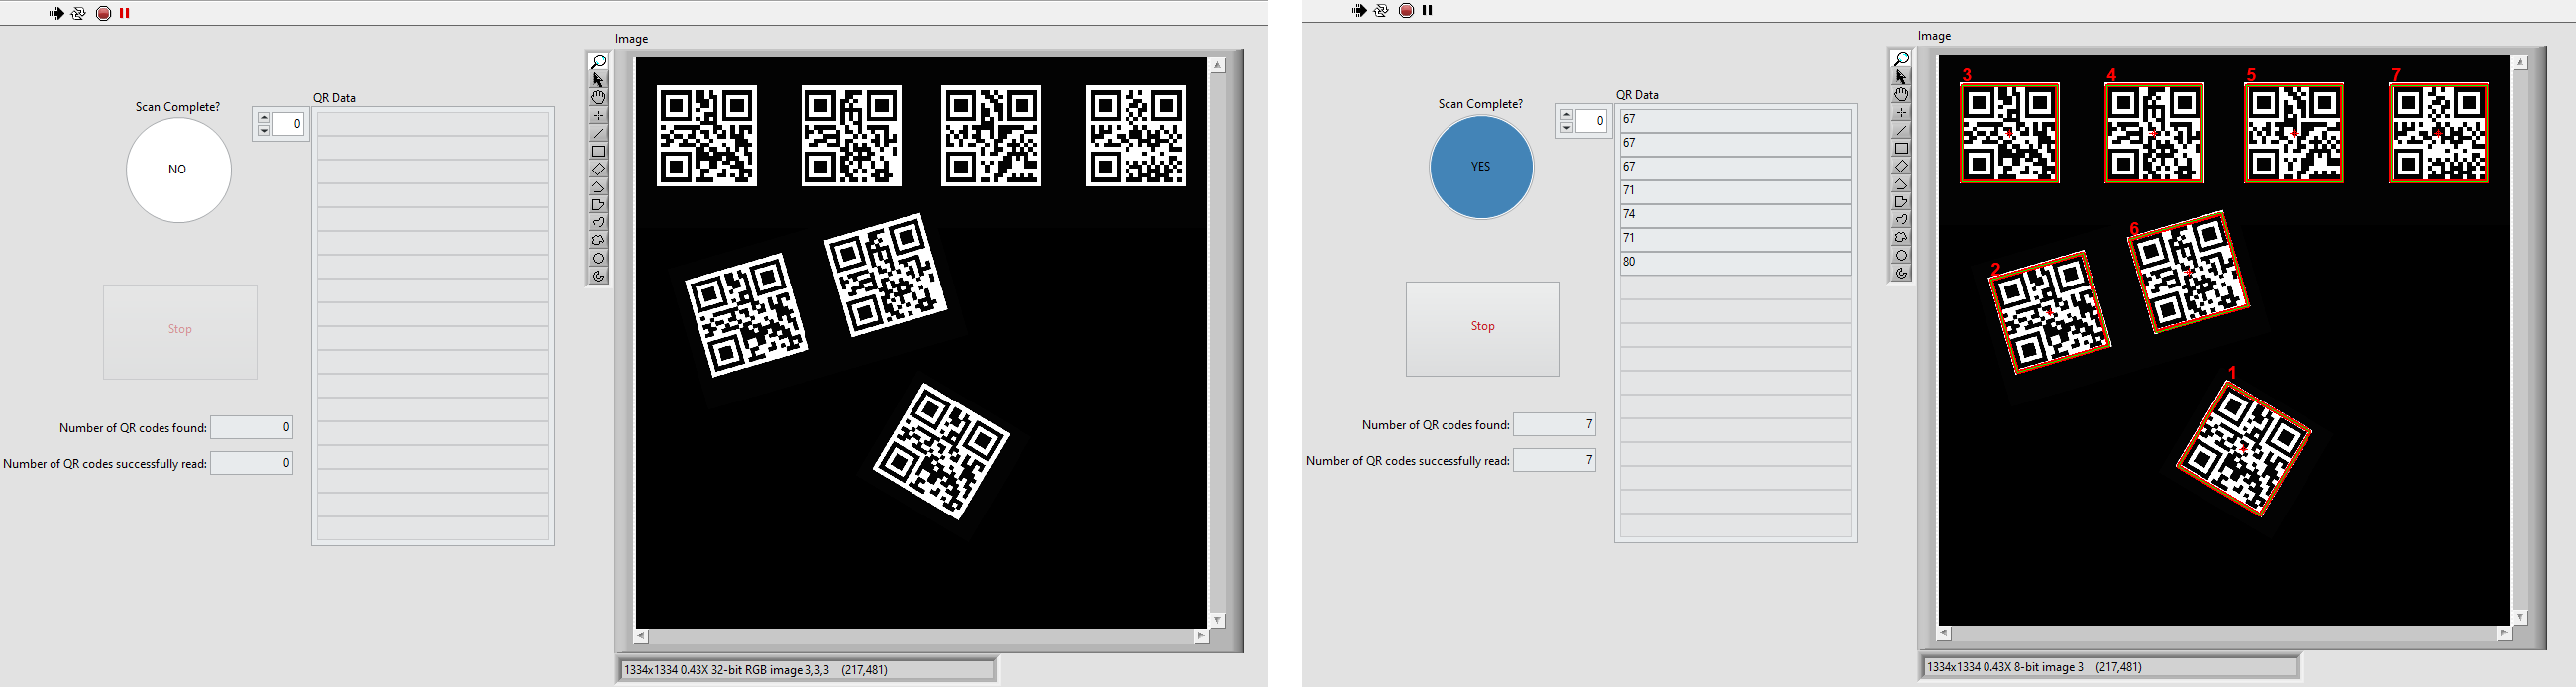Click the Scan Complete indicator showing YES

pyautogui.click(x=1481, y=167)
